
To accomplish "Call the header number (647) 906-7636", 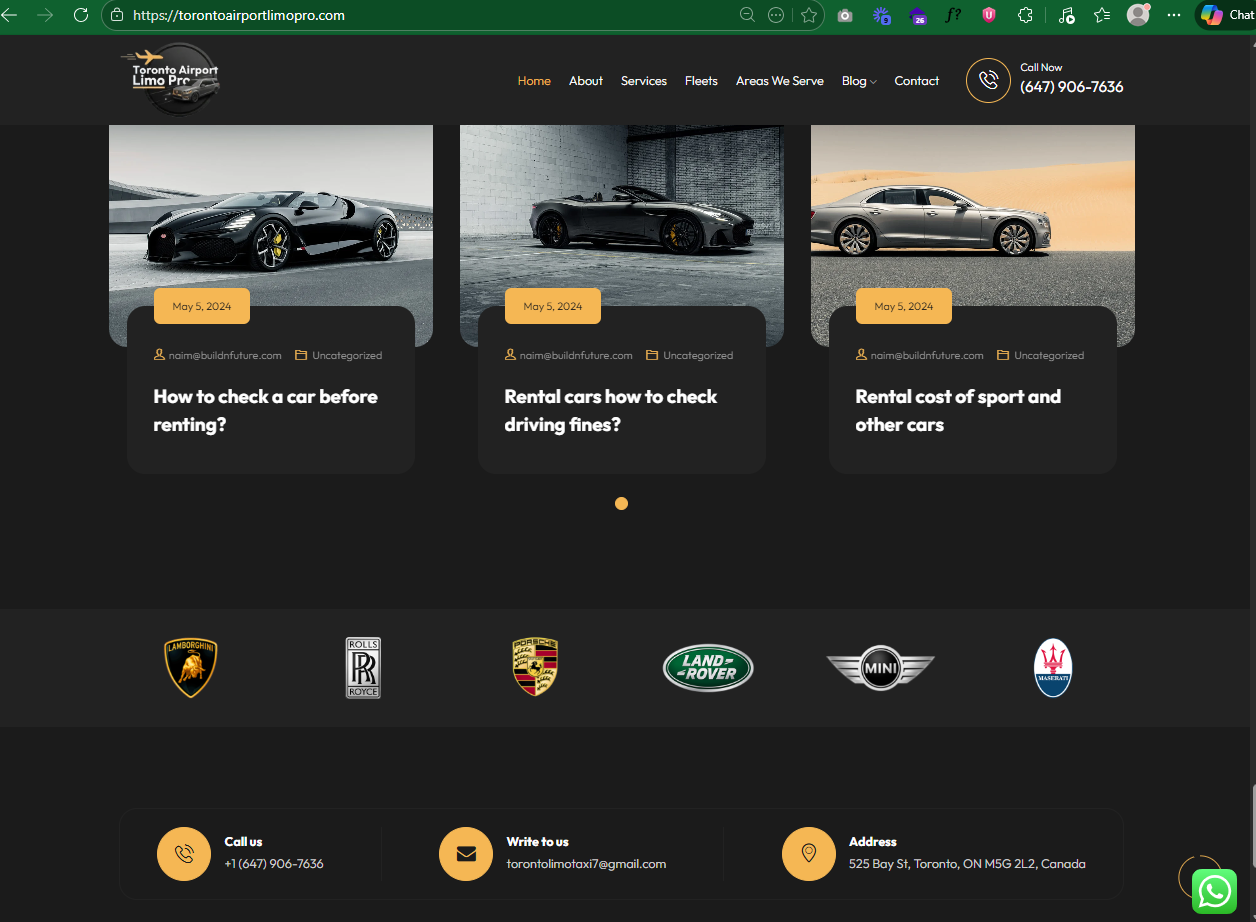I will pos(1072,87).
